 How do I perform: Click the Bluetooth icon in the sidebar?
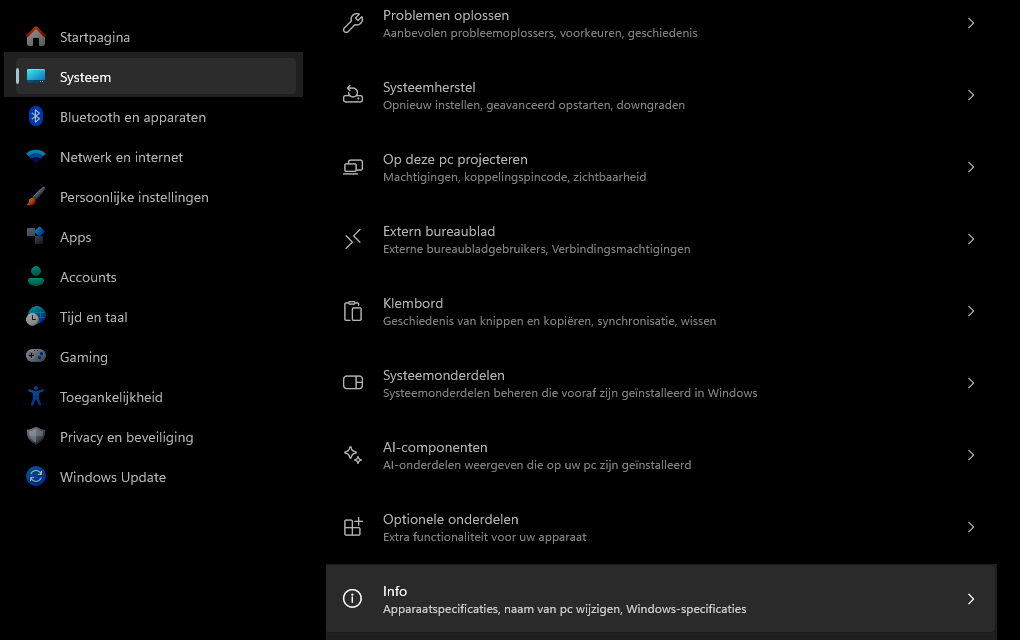pos(36,117)
